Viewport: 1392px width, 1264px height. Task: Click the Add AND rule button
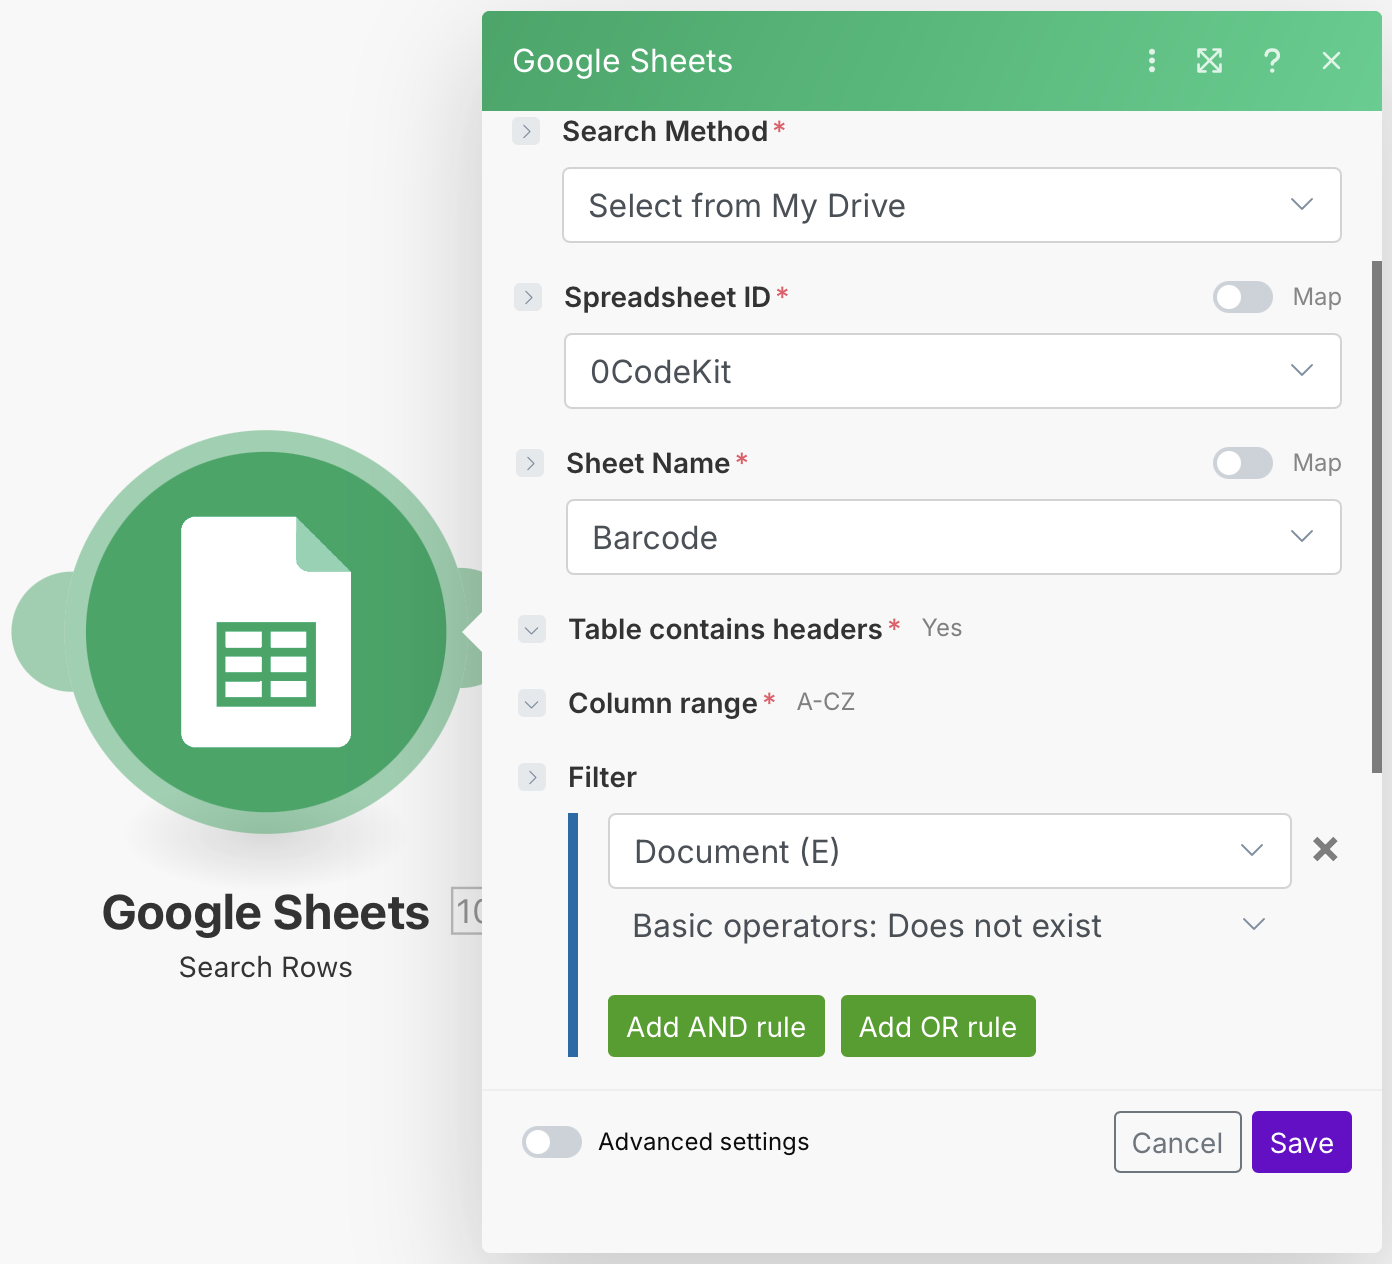pyautogui.click(x=716, y=1026)
